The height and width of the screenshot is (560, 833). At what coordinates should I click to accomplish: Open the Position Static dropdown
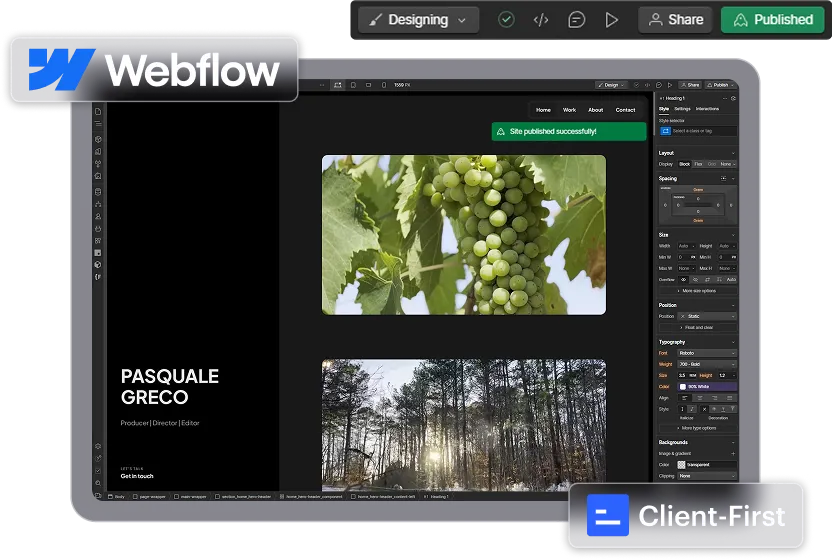click(708, 316)
